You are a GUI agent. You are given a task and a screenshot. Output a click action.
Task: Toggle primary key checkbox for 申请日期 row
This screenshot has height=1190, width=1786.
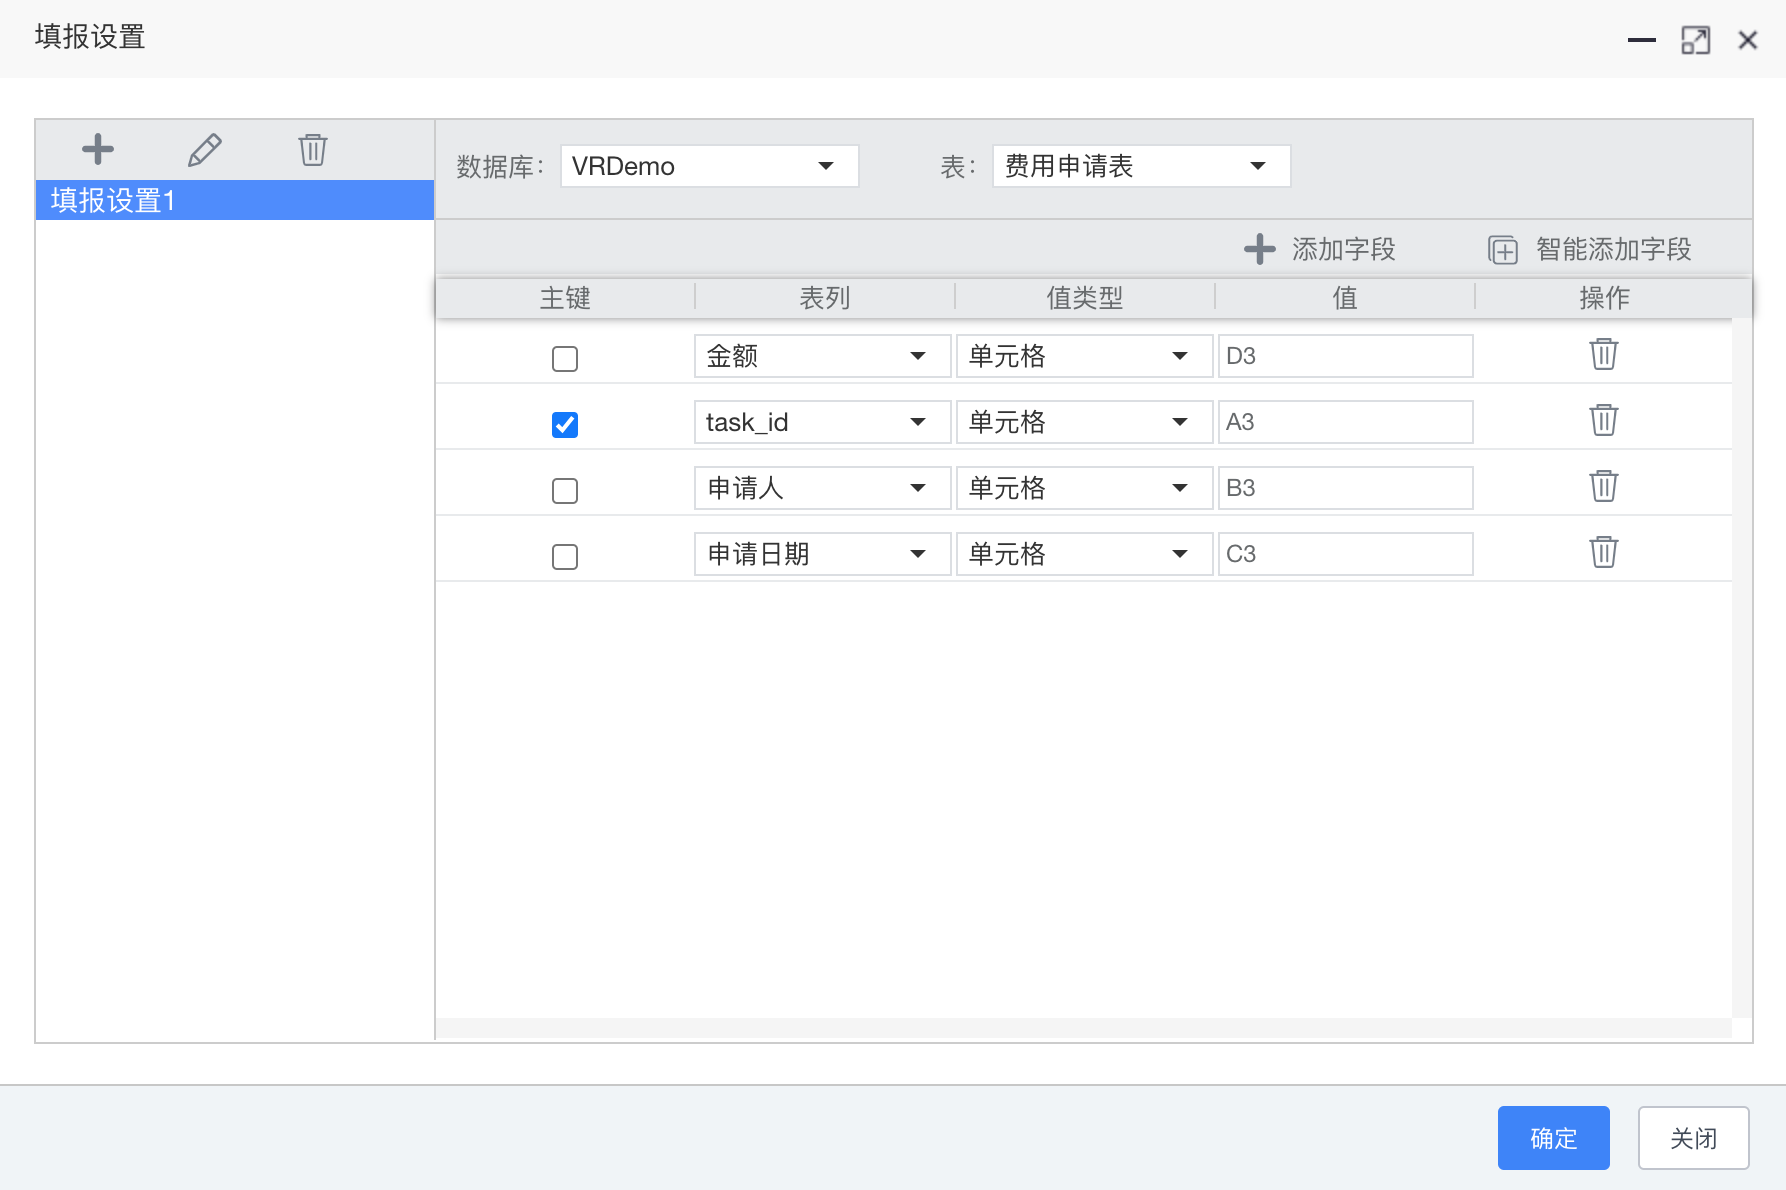pyautogui.click(x=565, y=556)
